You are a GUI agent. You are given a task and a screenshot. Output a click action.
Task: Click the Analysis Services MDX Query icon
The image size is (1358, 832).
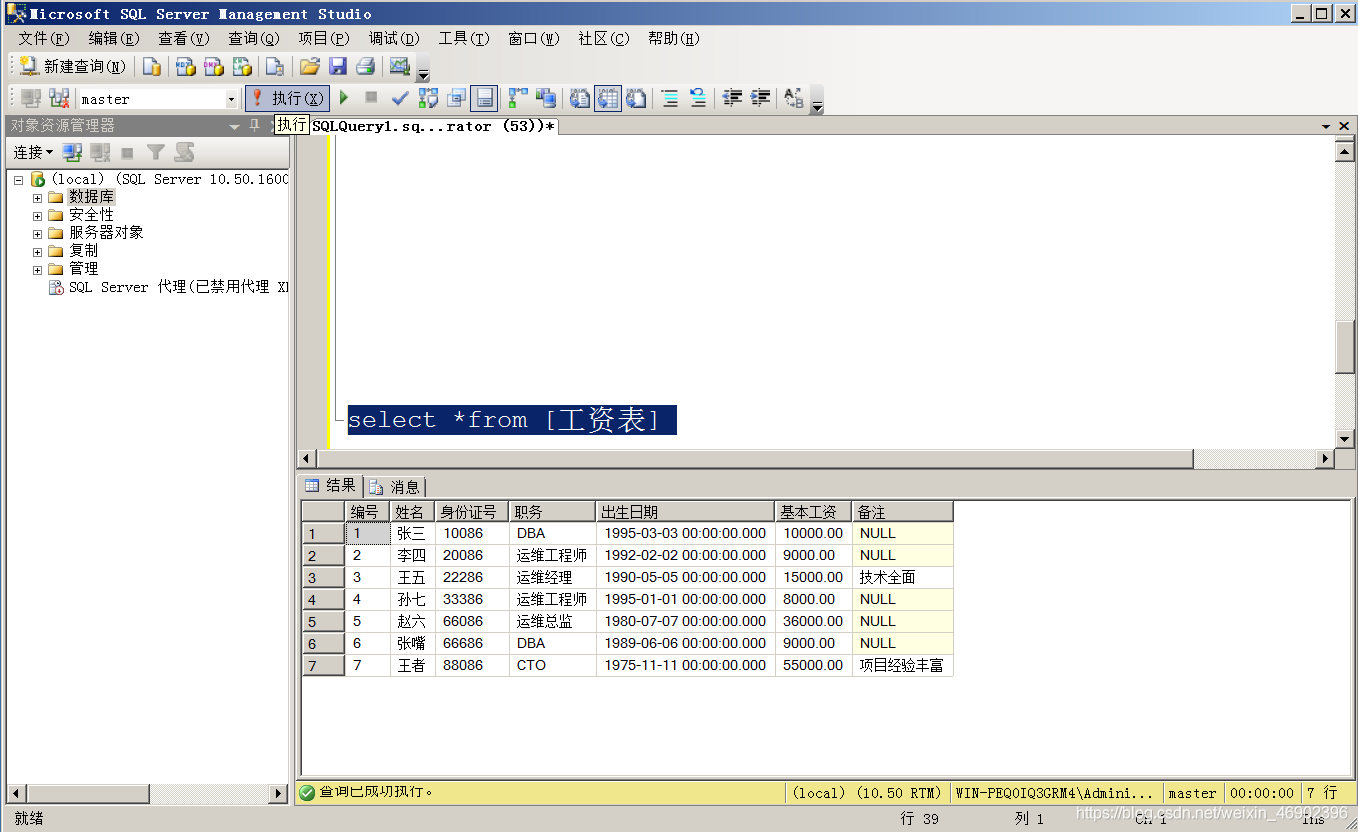pos(185,67)
